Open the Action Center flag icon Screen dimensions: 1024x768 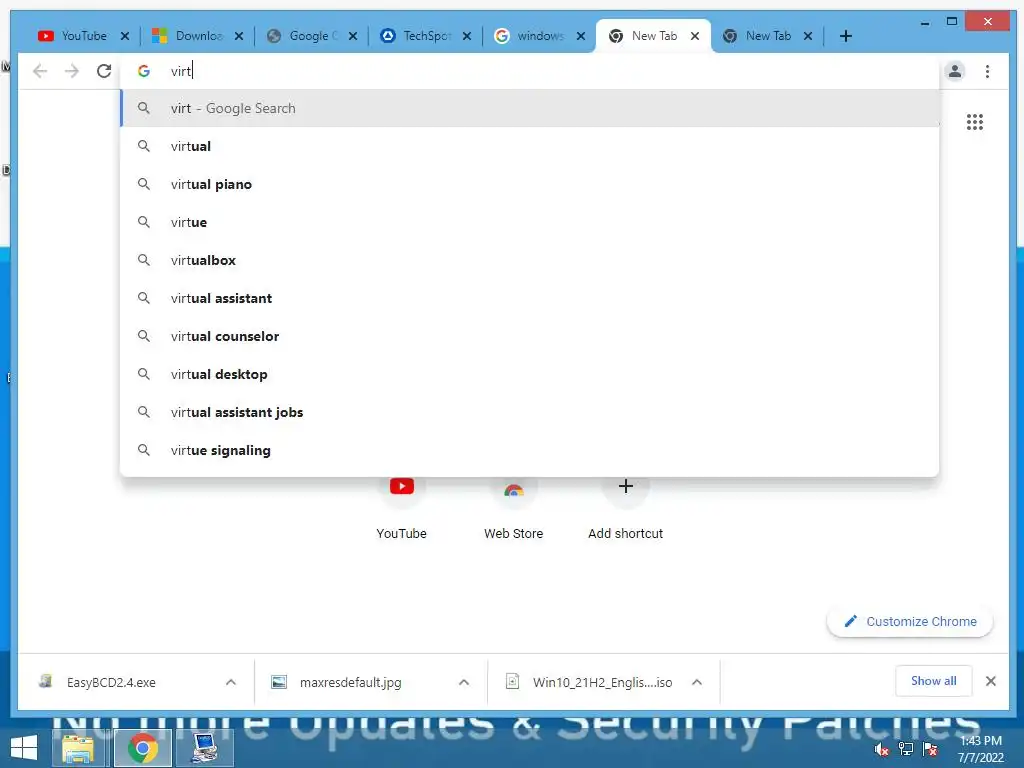[x=931, y=749]
